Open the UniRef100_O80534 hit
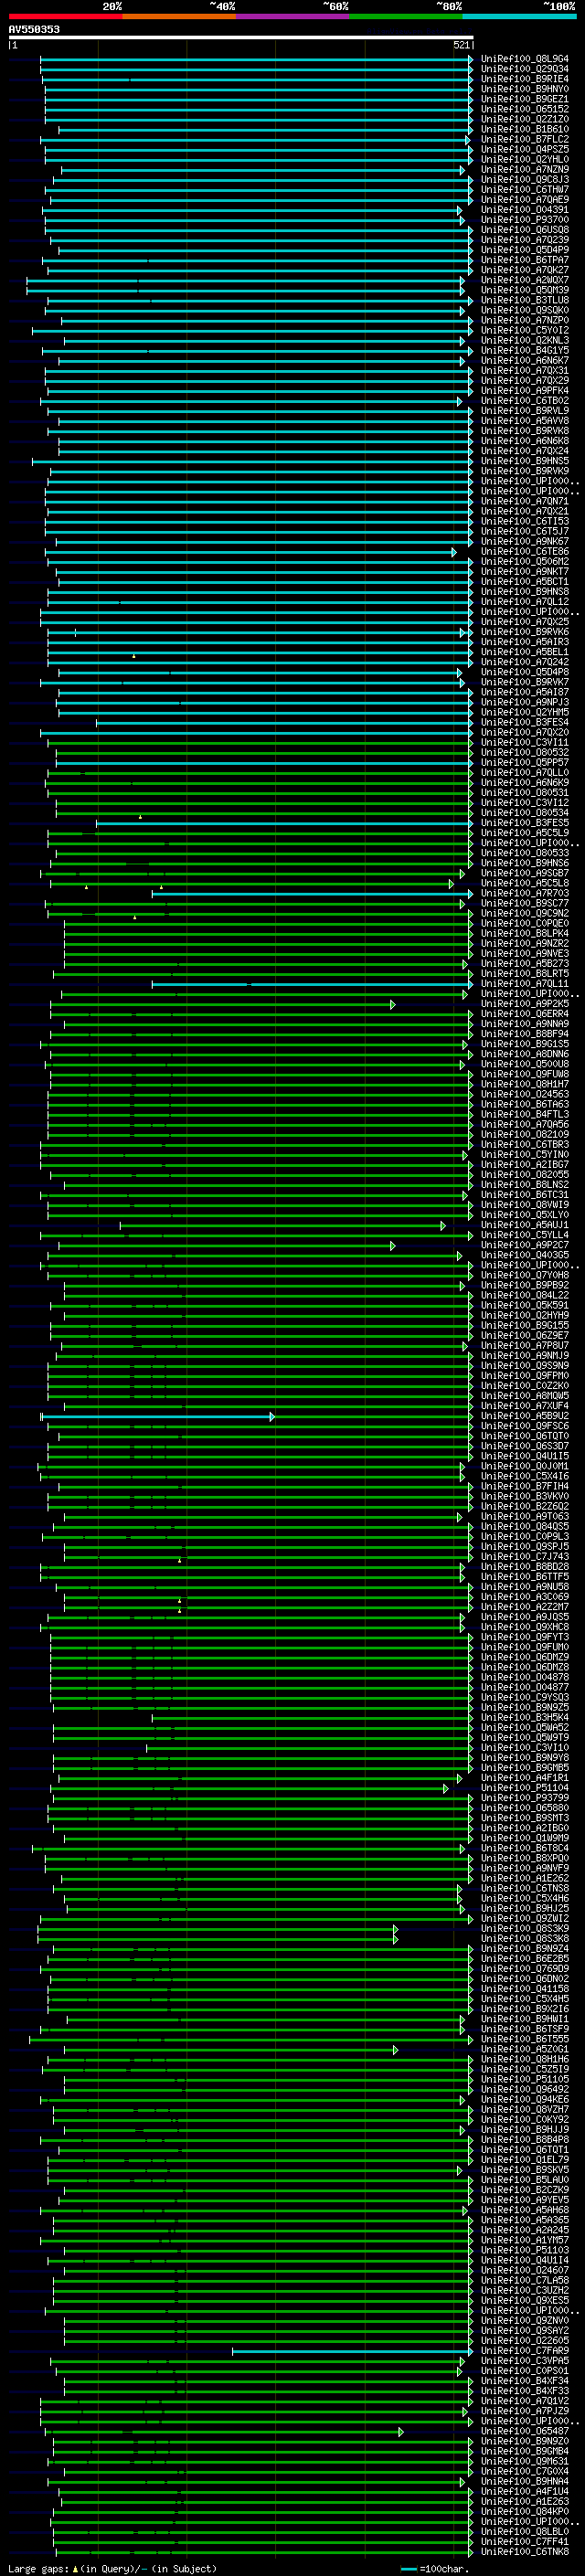585x2576 pixels. click(x=525, y=812)
